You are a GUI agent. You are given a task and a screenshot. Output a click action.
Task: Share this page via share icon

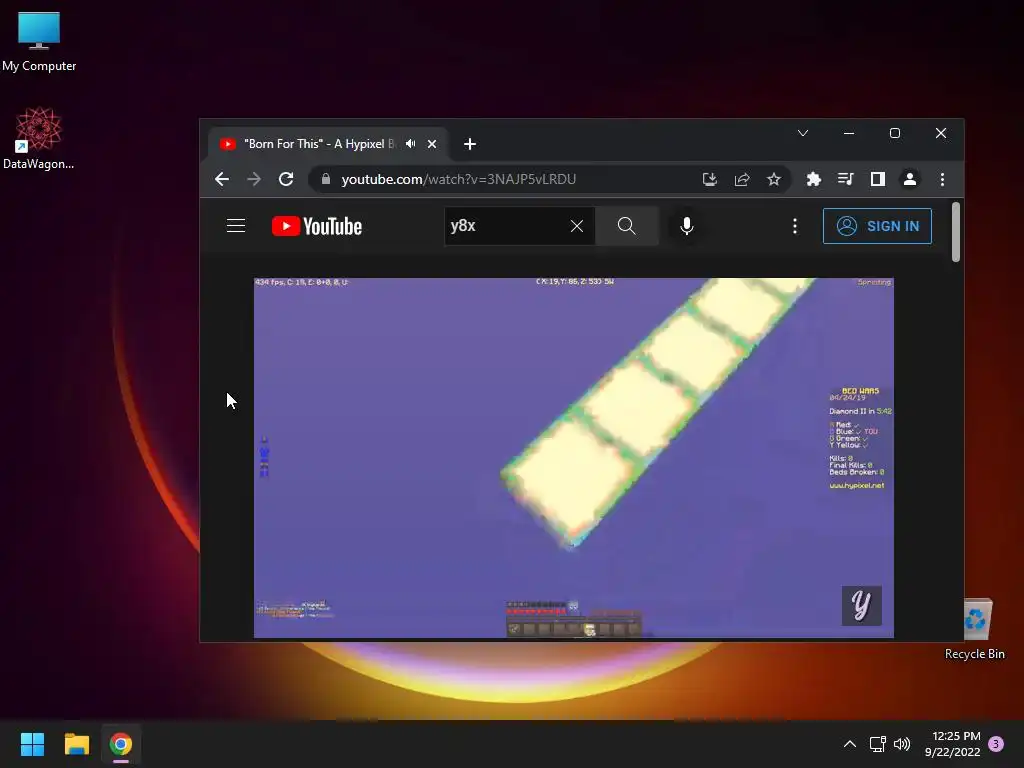(x=742, y=179)
